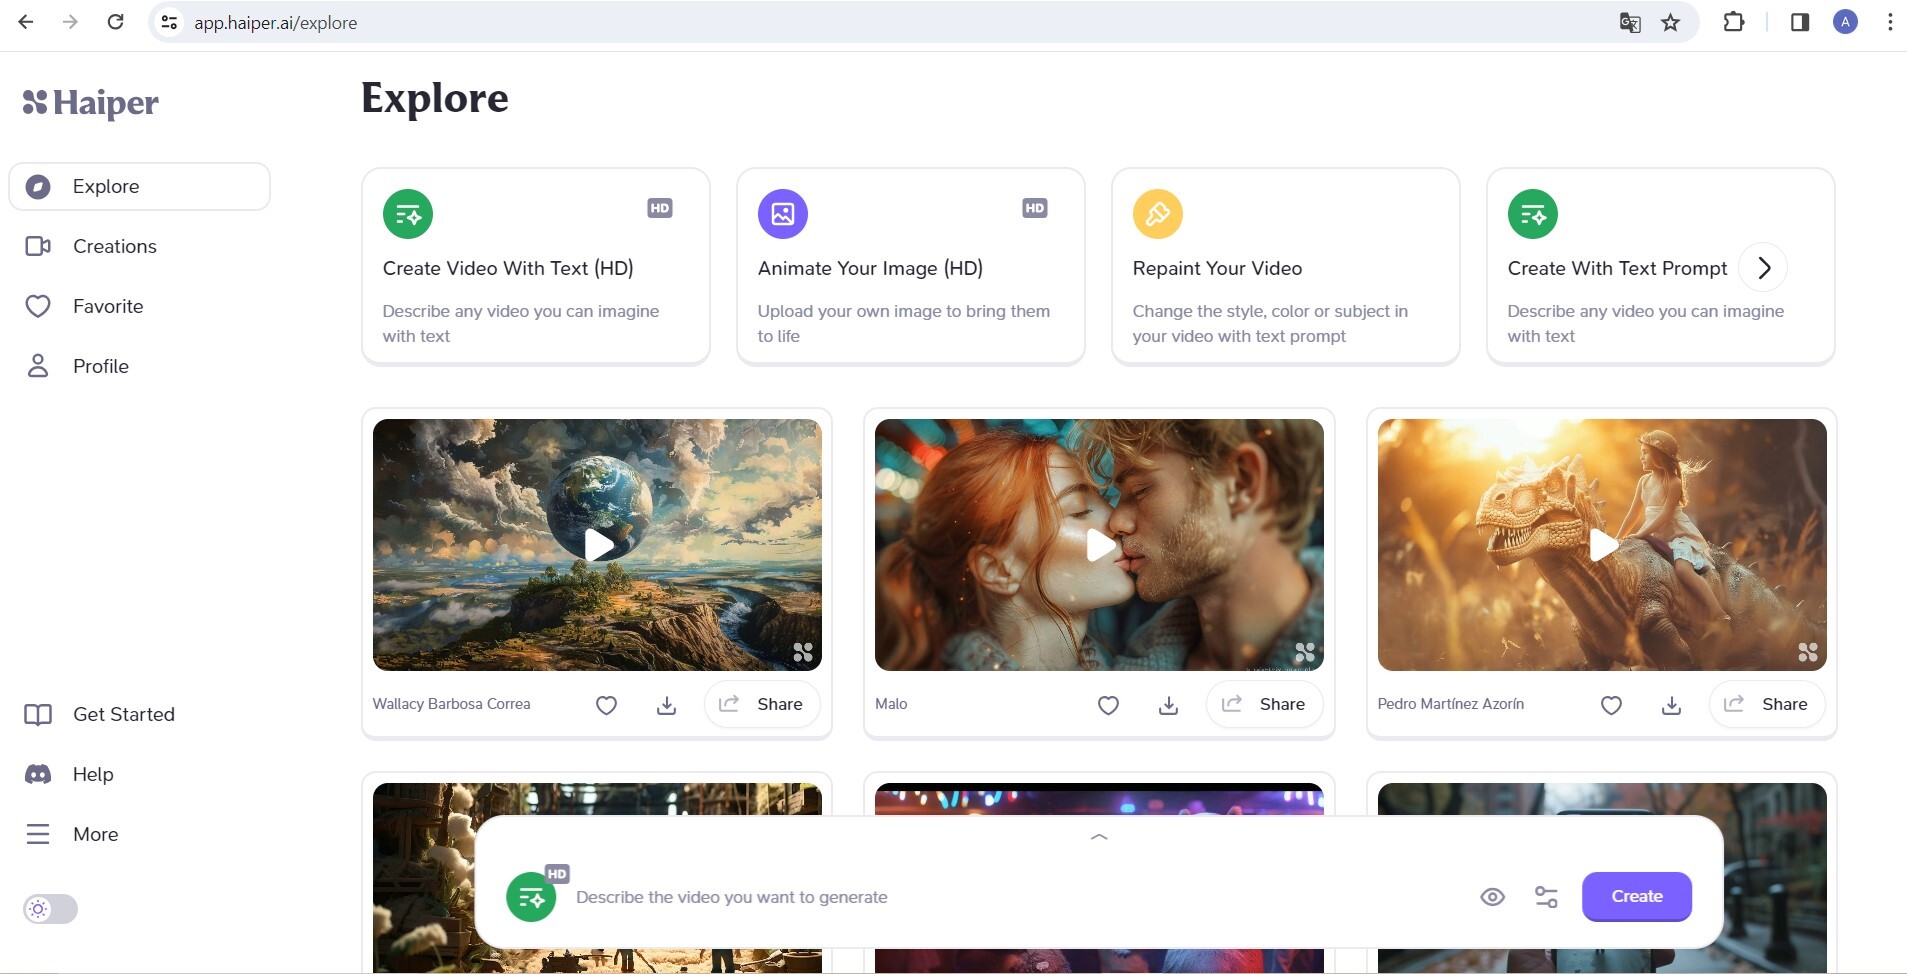1907x974 pixels.
Task: Select Animate Your Image (HD) card
Action: [x=911, y=266]
